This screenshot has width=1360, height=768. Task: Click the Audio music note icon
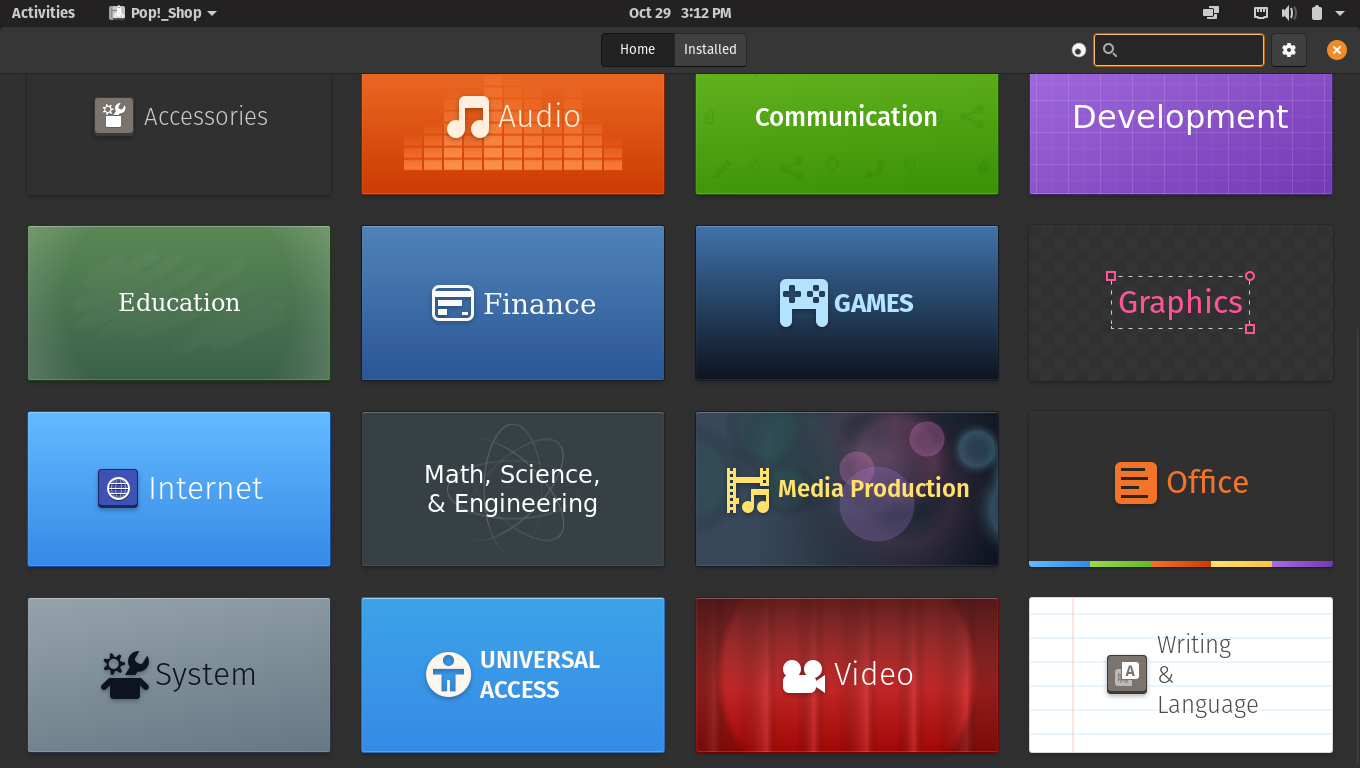pos(468,117)
